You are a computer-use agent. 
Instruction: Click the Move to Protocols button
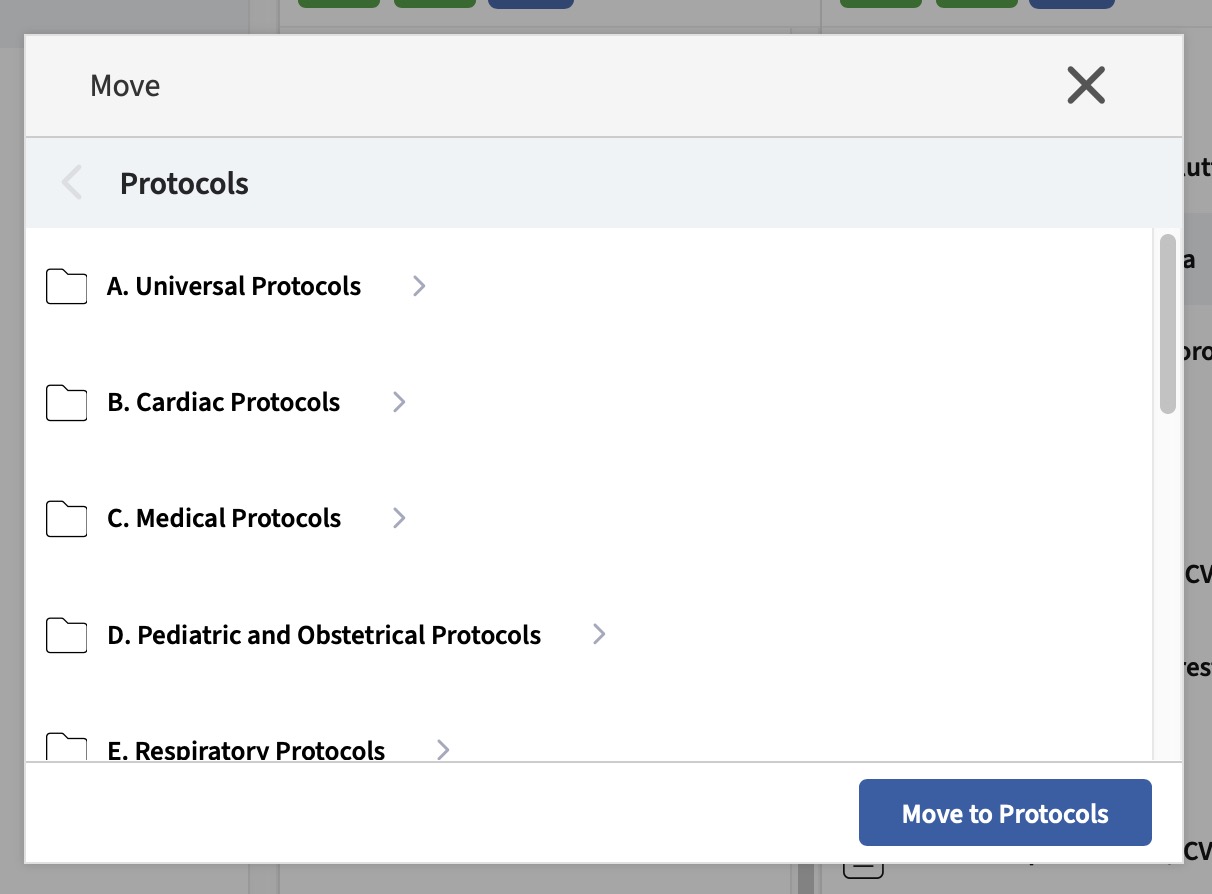1004,813
